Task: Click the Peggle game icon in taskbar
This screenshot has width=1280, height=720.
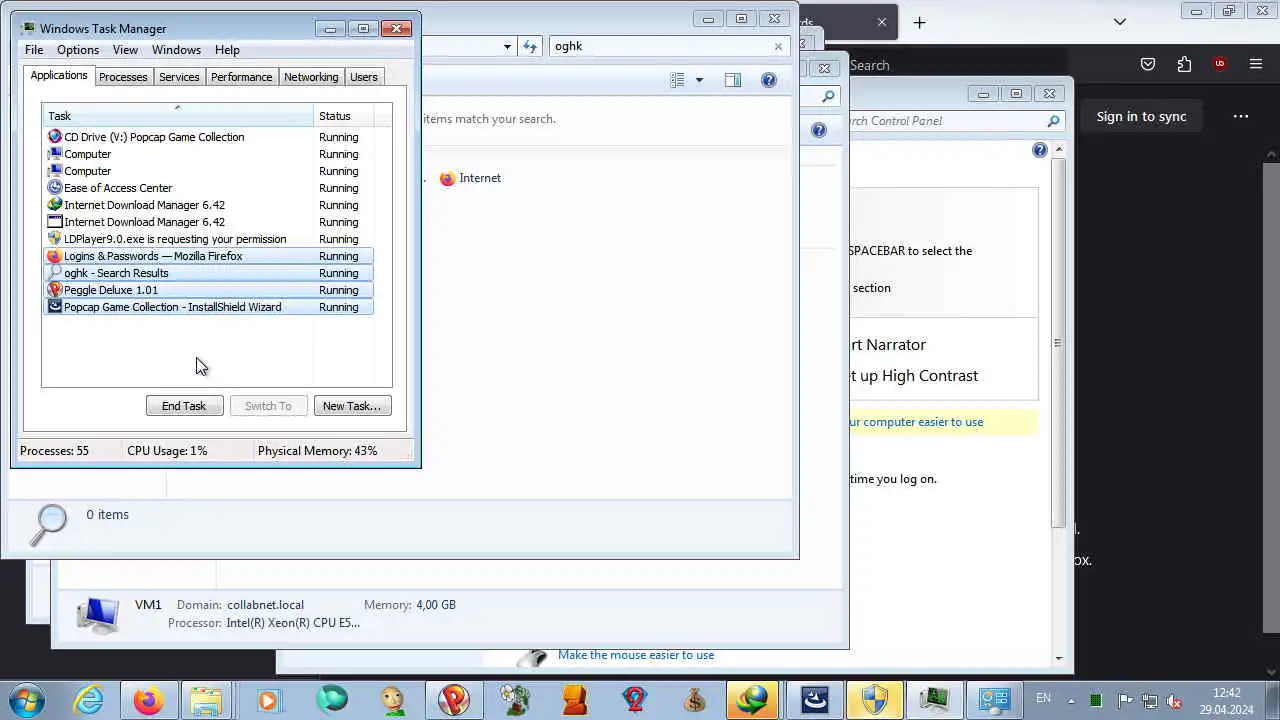Action: tap(454, 699)
